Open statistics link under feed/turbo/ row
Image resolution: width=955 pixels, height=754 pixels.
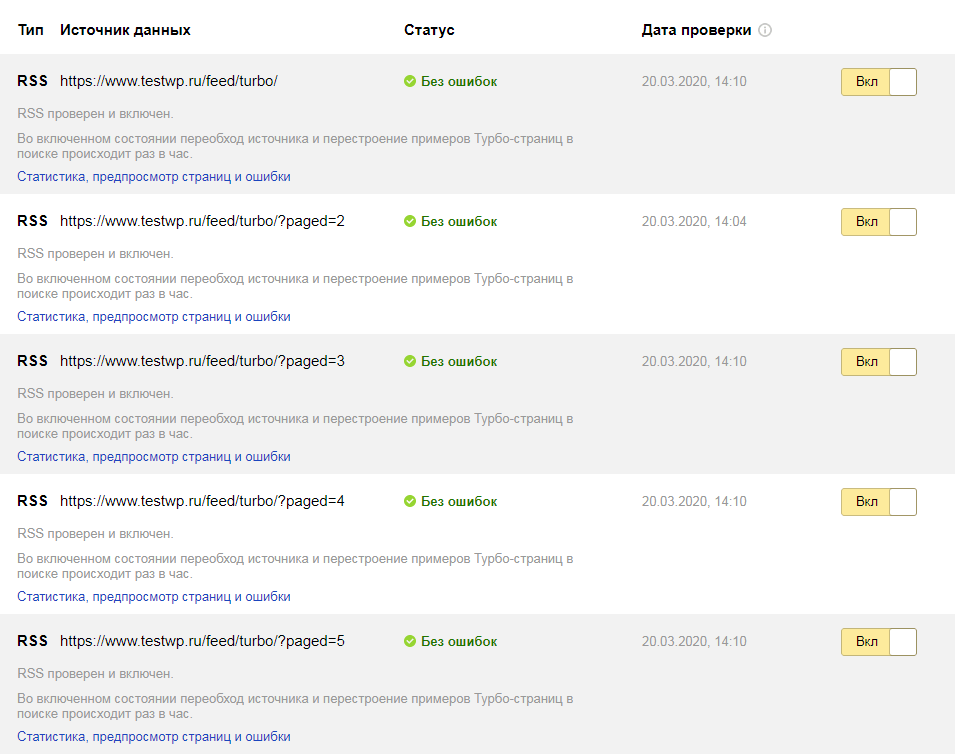tap(153, 177)
